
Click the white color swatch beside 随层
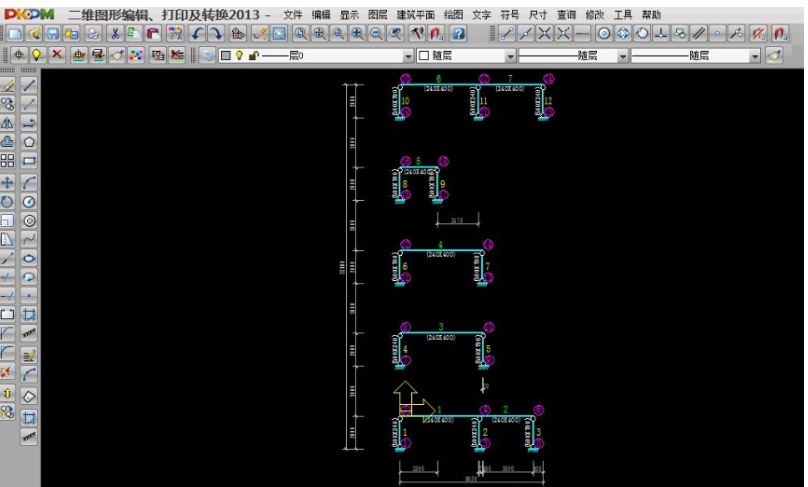424,56
